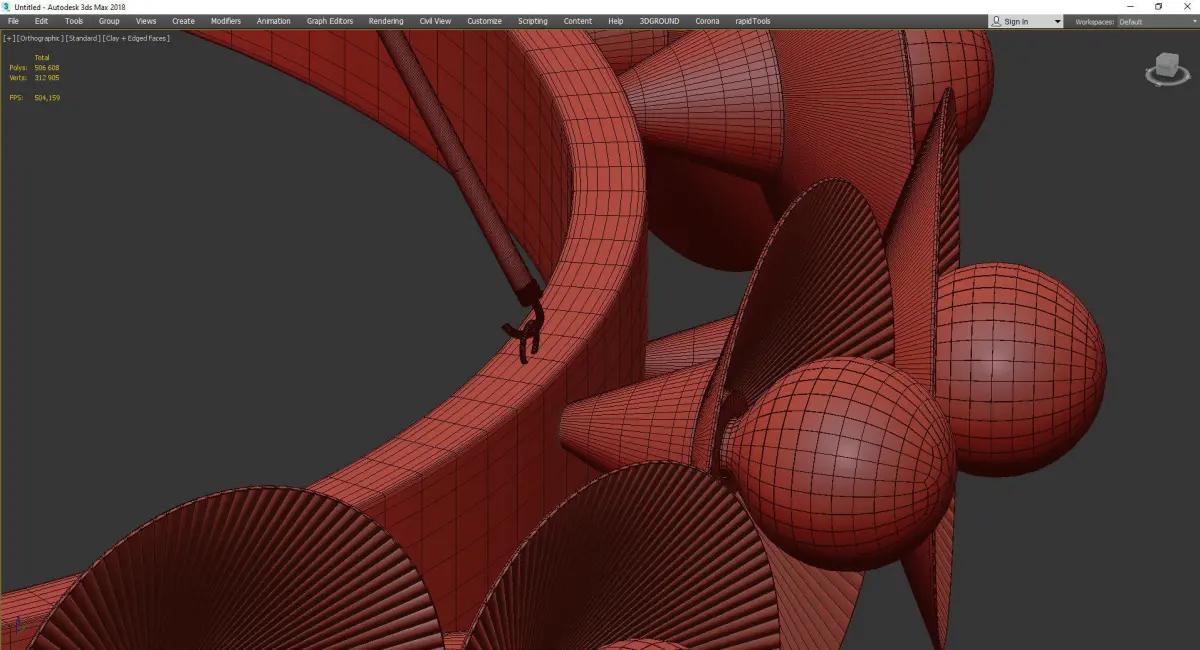Open the 3DGROUND menu

[x=661, y=21]
